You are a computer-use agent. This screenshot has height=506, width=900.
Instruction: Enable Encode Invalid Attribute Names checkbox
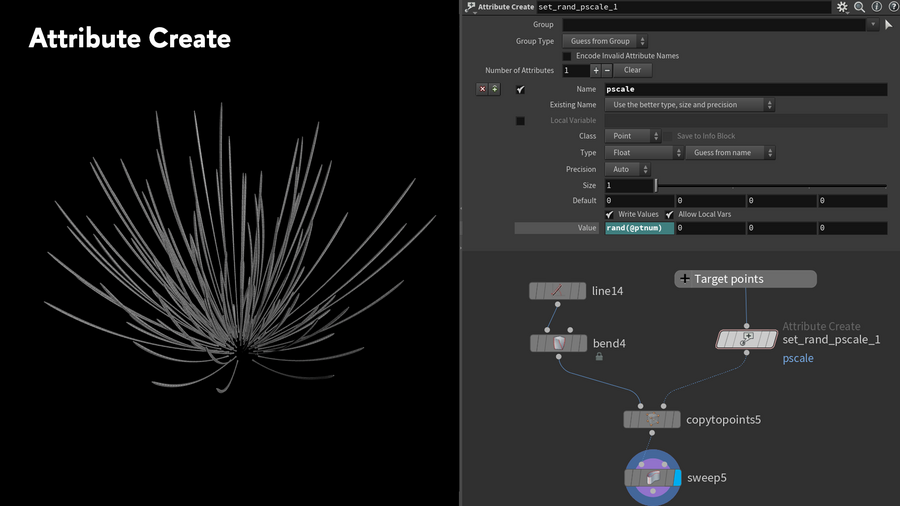(x=567, y=56)
